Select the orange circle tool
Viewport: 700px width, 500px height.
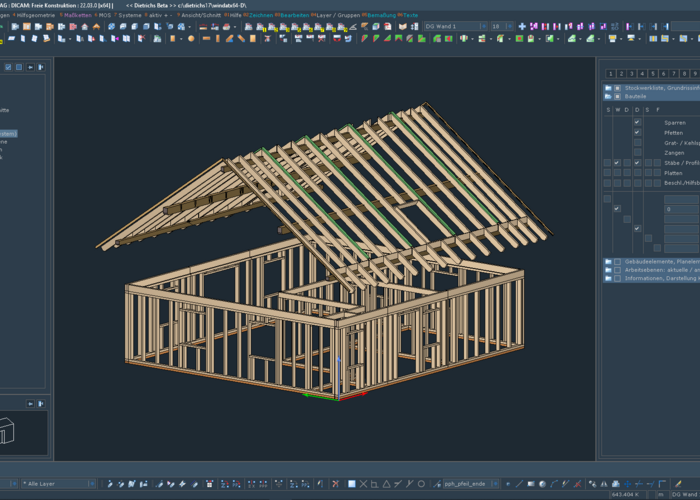(x=191, y=39)
